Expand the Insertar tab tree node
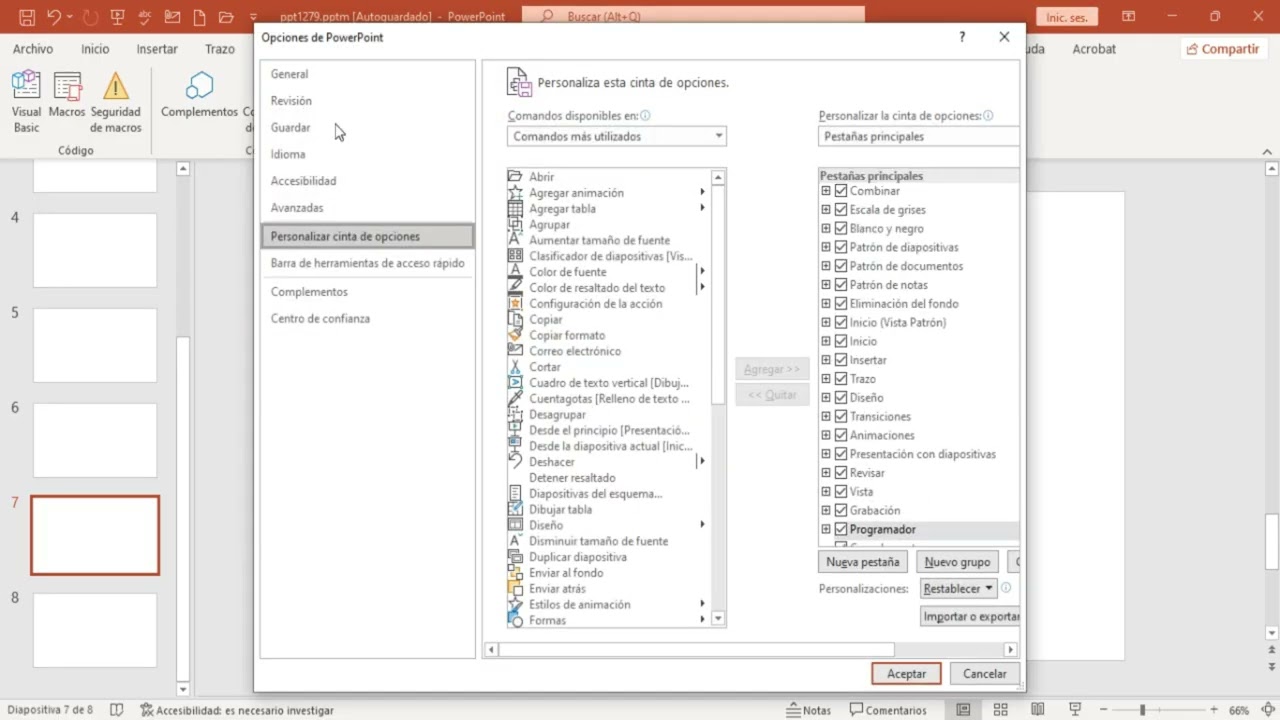Viewport: 1280px width, 720px height. pyautogui.click(x=826, y=360)
